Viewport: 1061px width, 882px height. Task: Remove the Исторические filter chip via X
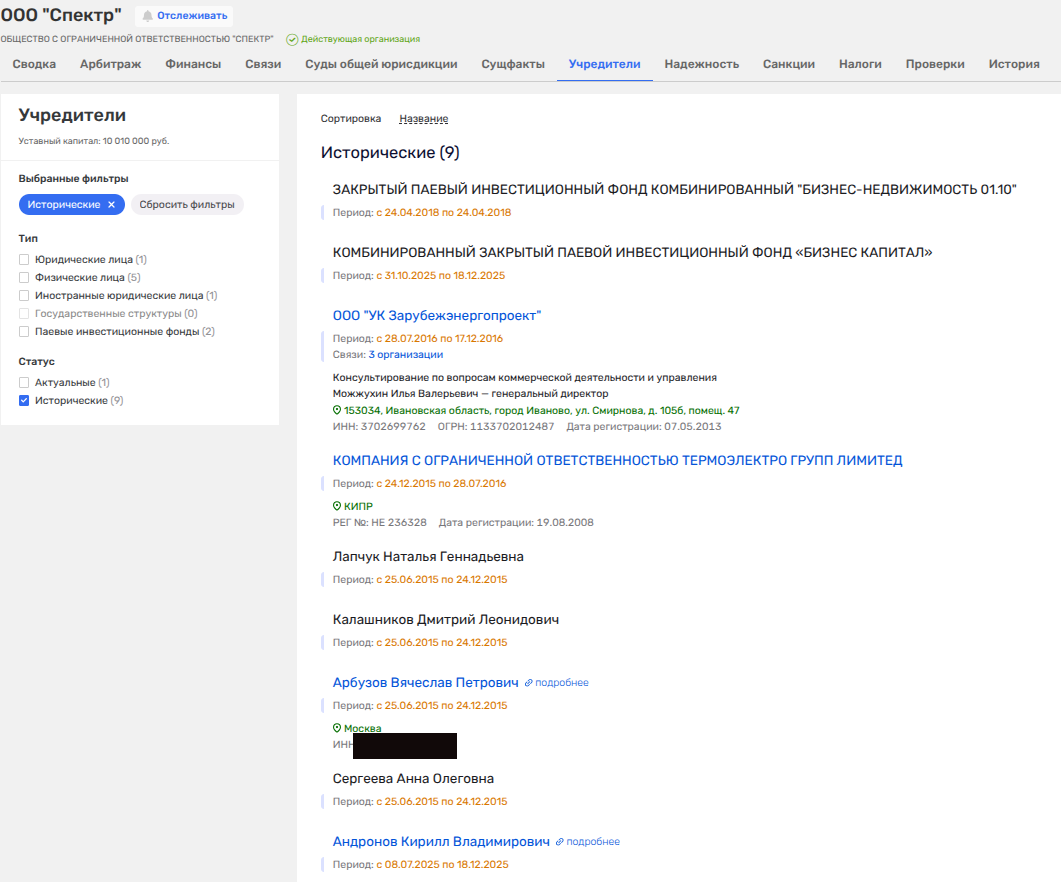tap(112, 205)
